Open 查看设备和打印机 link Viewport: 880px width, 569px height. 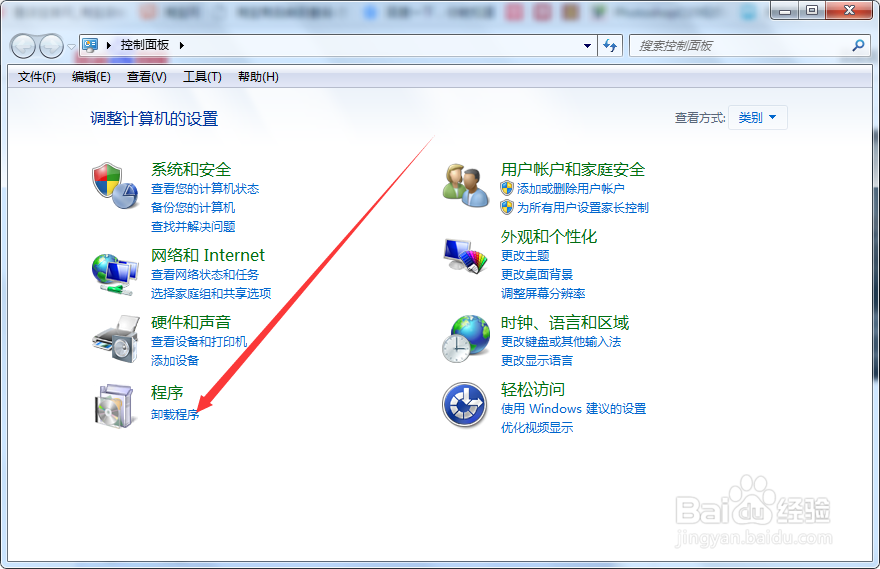(x=199, y=342)
